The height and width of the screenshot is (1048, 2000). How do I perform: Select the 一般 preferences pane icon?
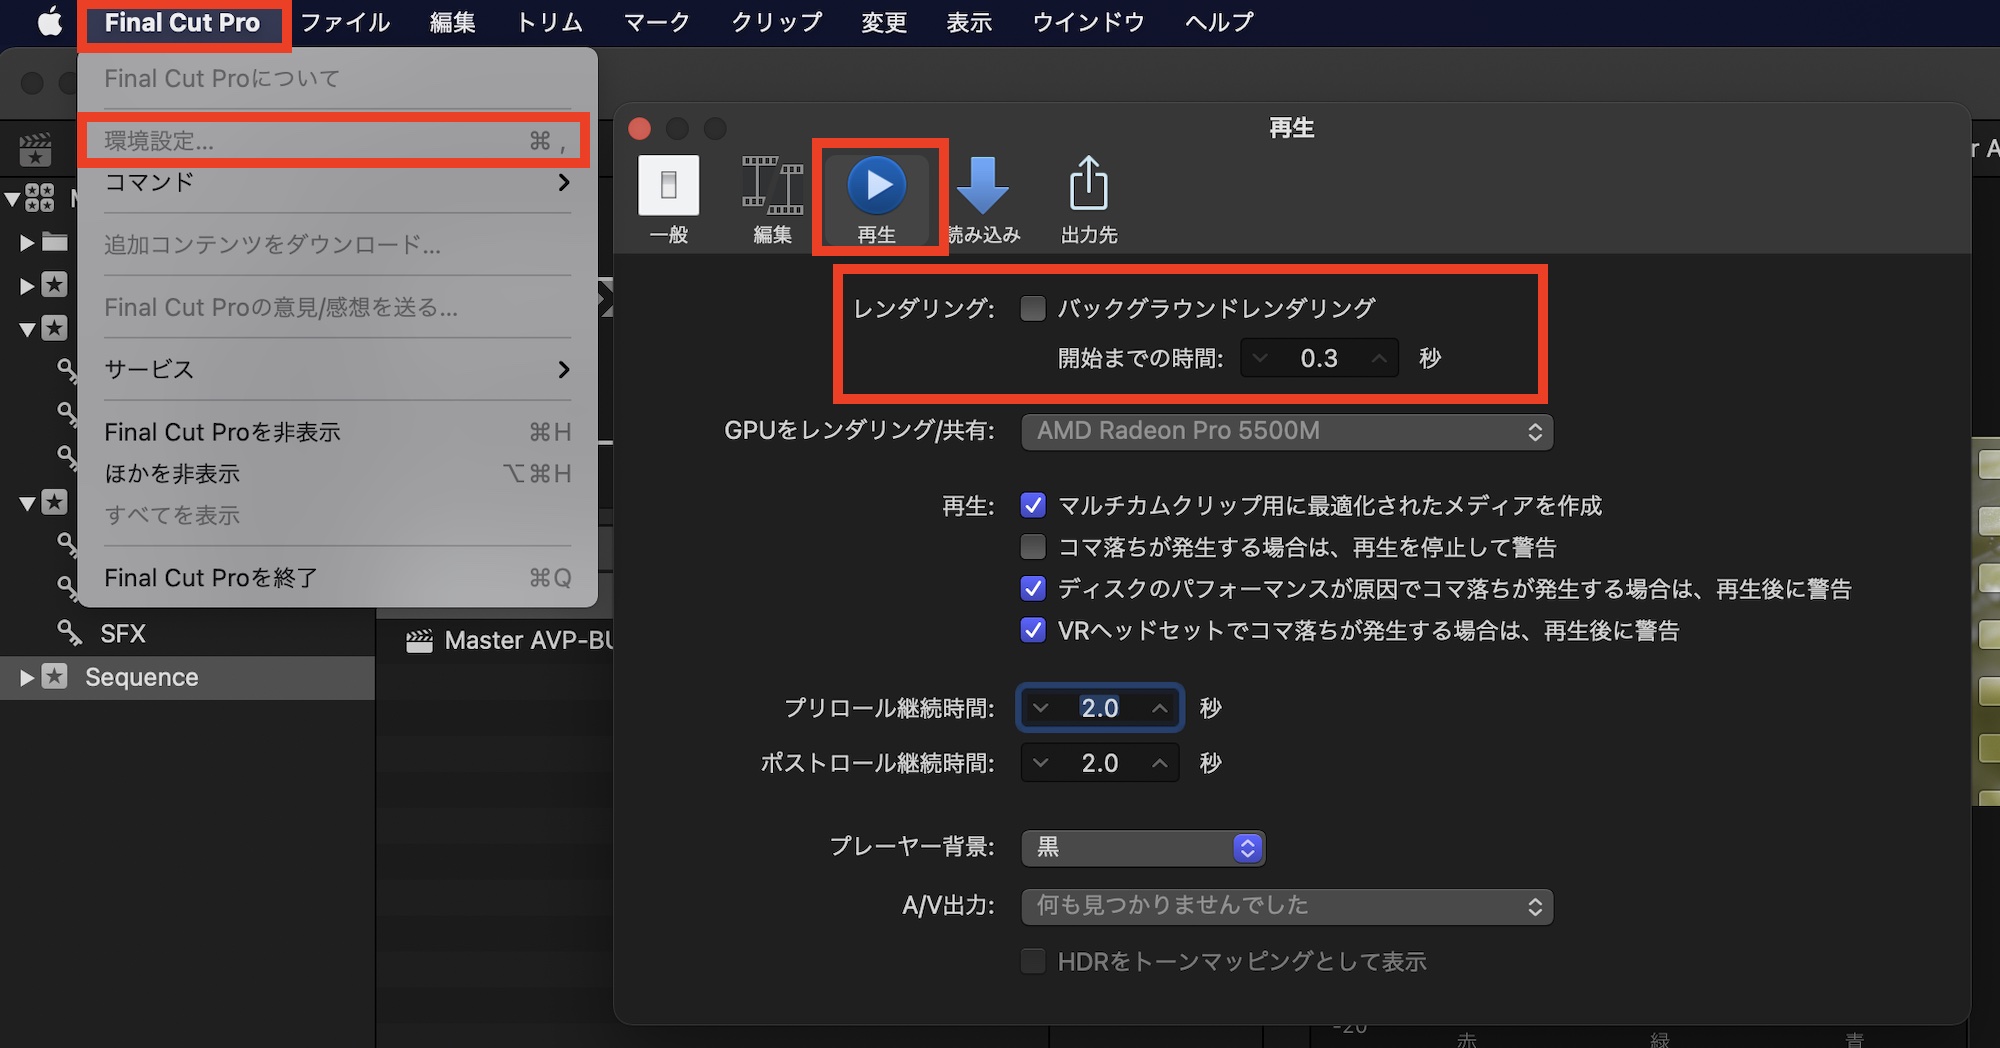pyautogui.click(x=669, y=200)
